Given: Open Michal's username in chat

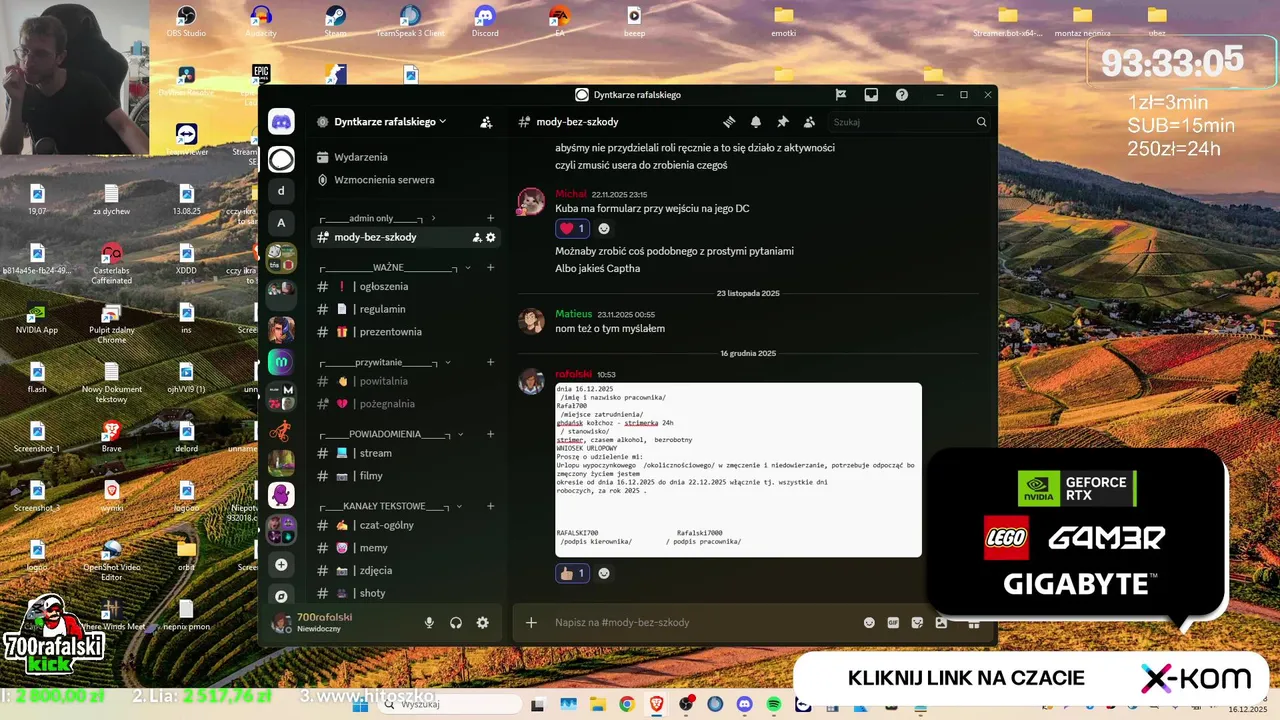Looking at the screenshot, I should pos(571,194).
